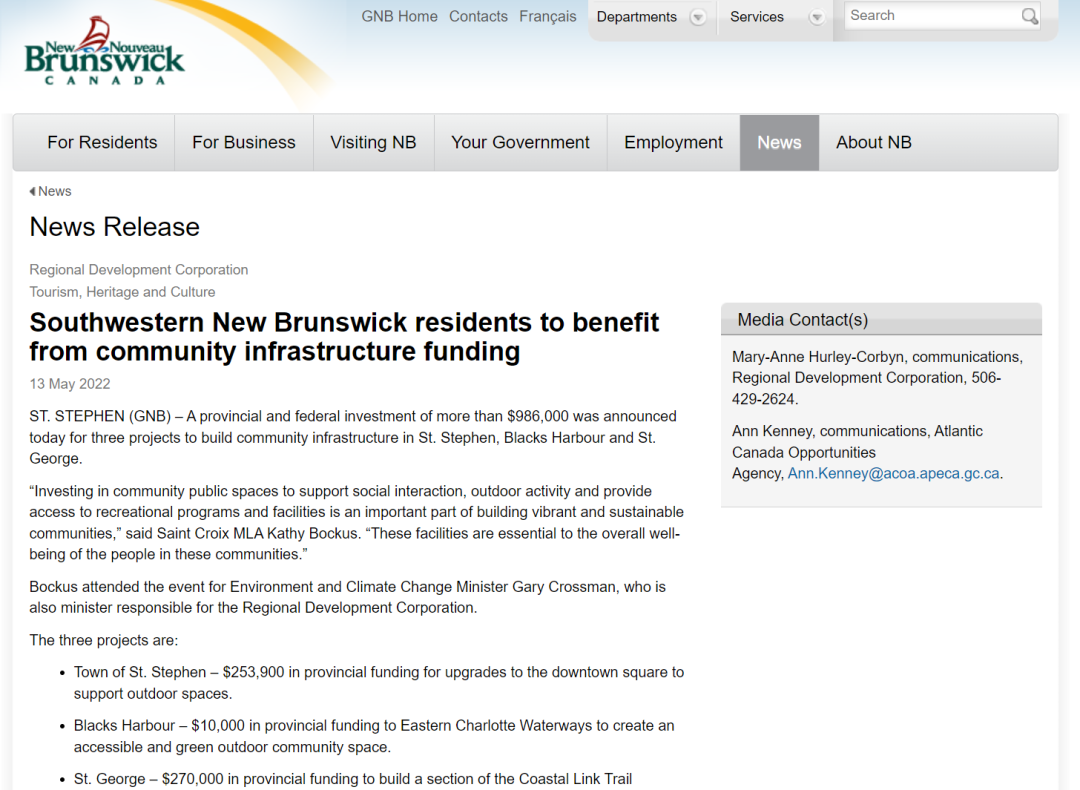Click the back arrow beside News breadcrumb
Screen dimensions: 1080x790
pos(32,191)
